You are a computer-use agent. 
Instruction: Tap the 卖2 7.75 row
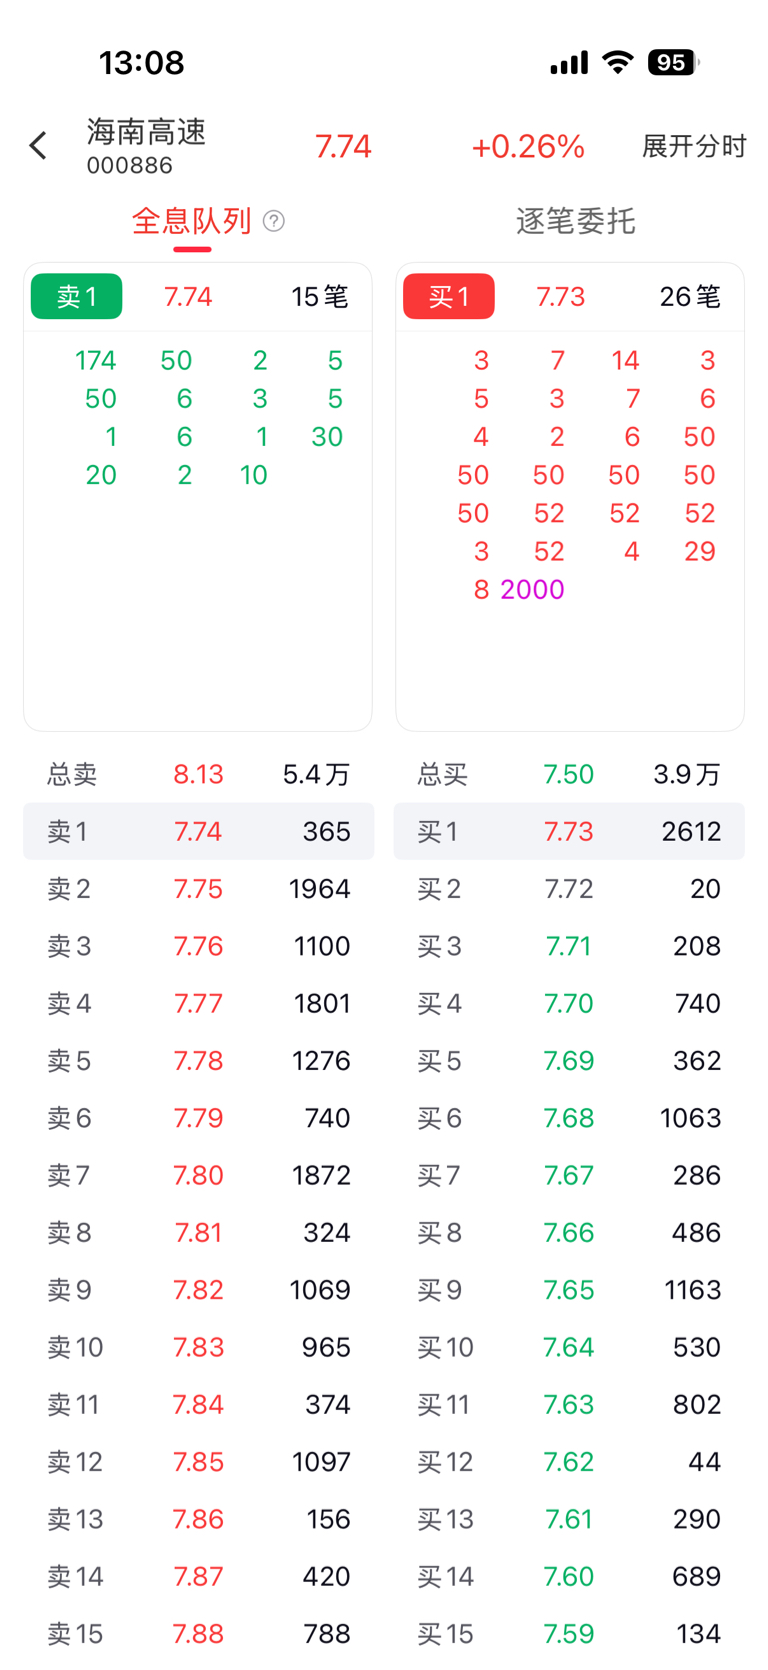pos(198,889)
